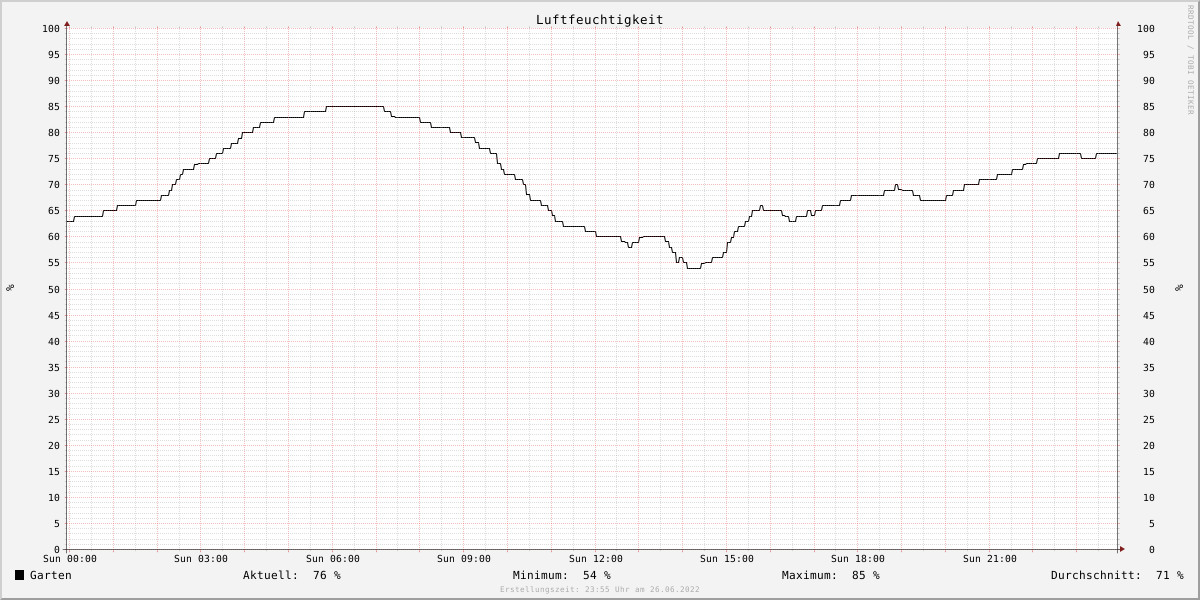Click the Durchschnitt: 71 % value
This screenshot has height=600, width=1200.
(1117, 575)
